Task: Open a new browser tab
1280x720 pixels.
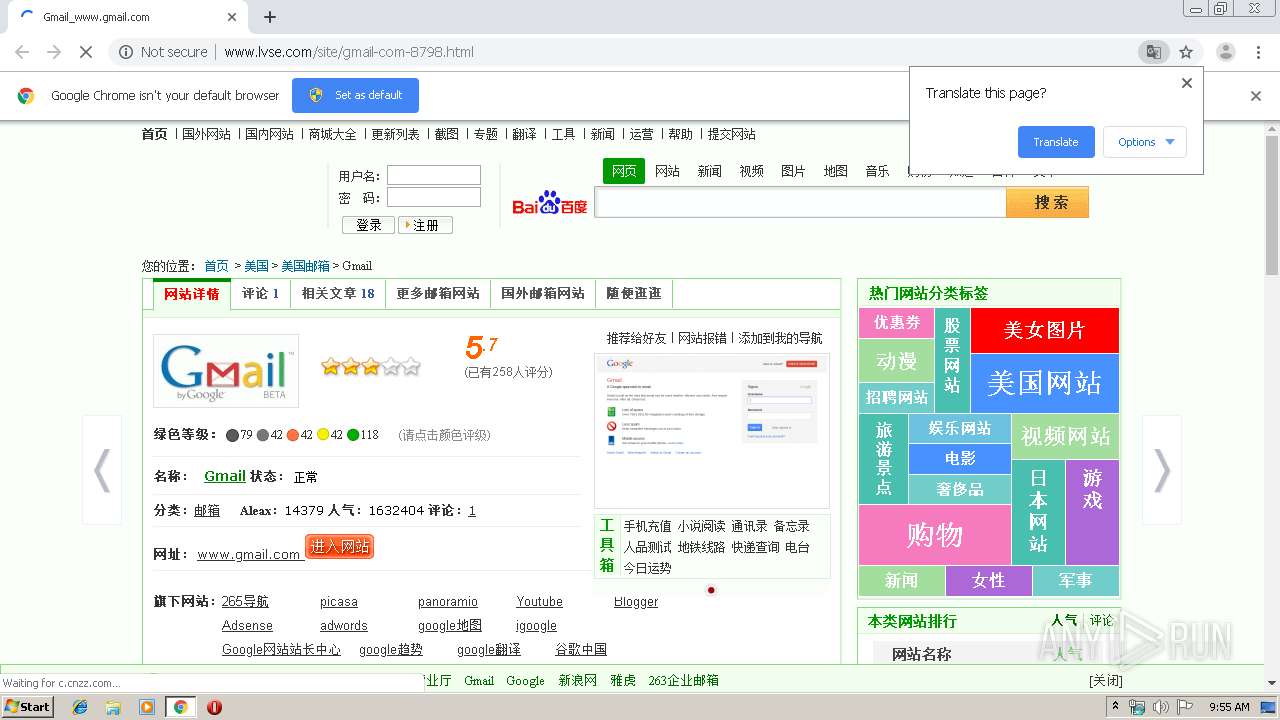Action: click(x=270, y=17)
